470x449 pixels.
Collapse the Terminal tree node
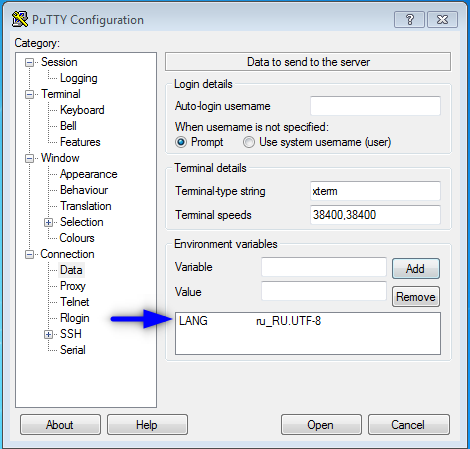pos(29,95)
